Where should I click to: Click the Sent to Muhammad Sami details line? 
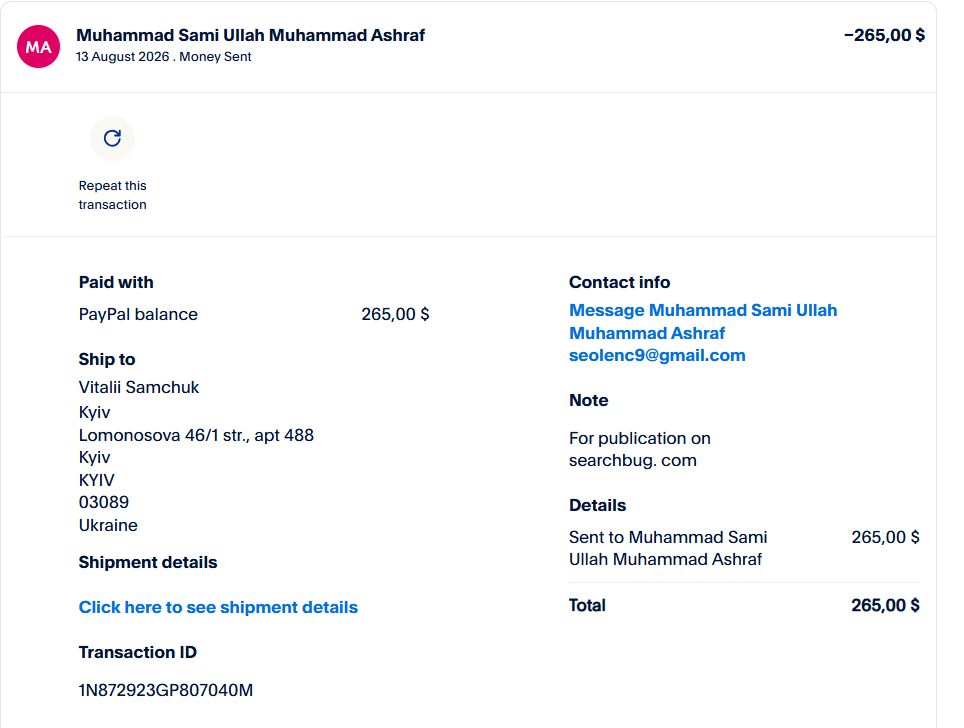click(x=668, y=548)
